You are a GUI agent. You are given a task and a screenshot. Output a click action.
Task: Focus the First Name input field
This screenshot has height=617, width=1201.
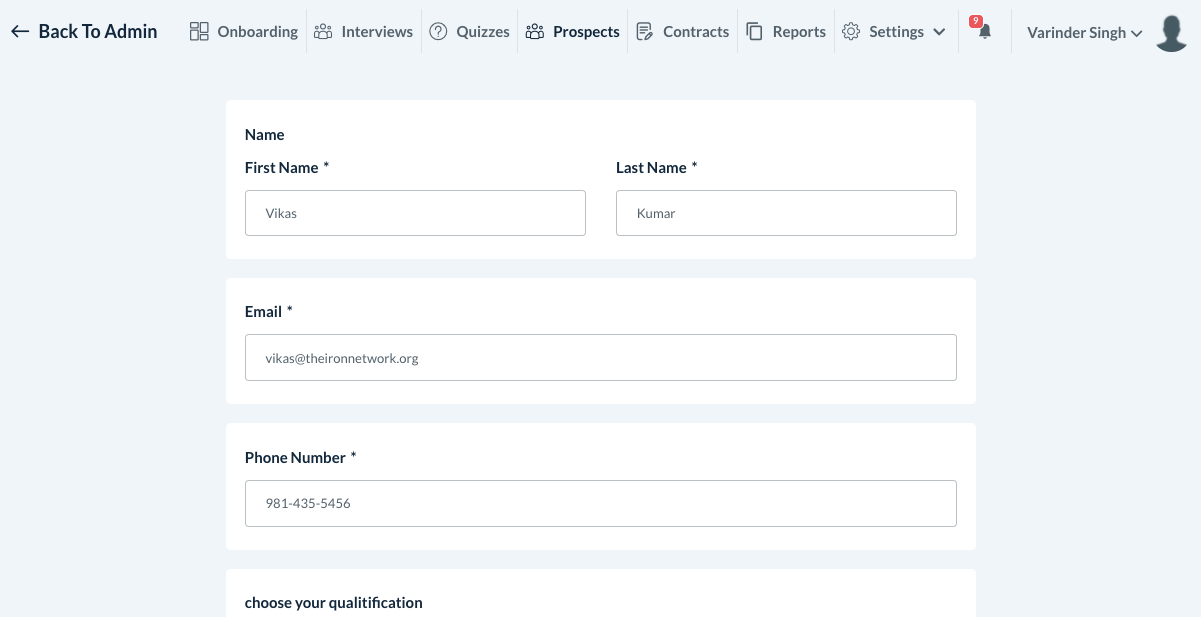[415, 213]
